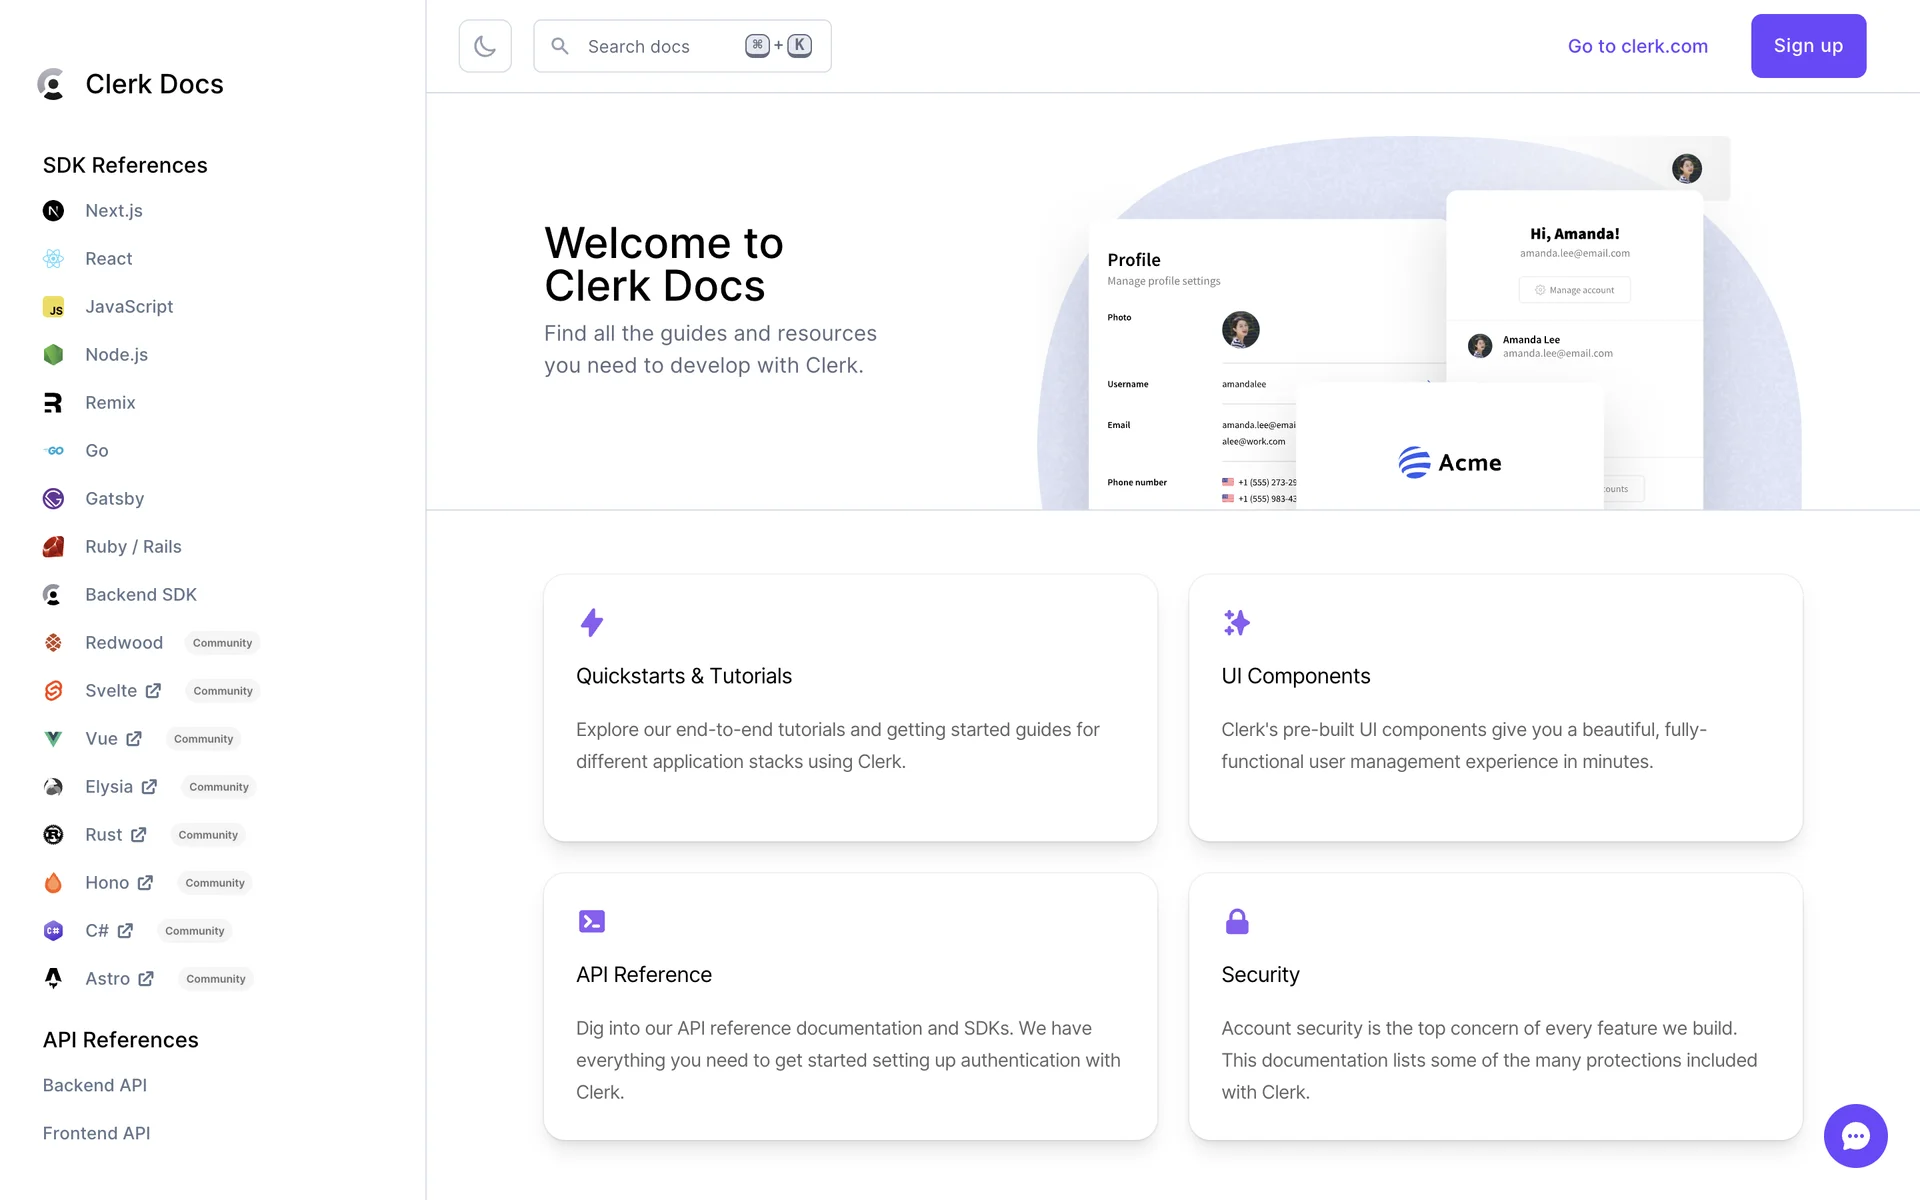Toggle dark mode with the moon icon

tap(485, 46)
